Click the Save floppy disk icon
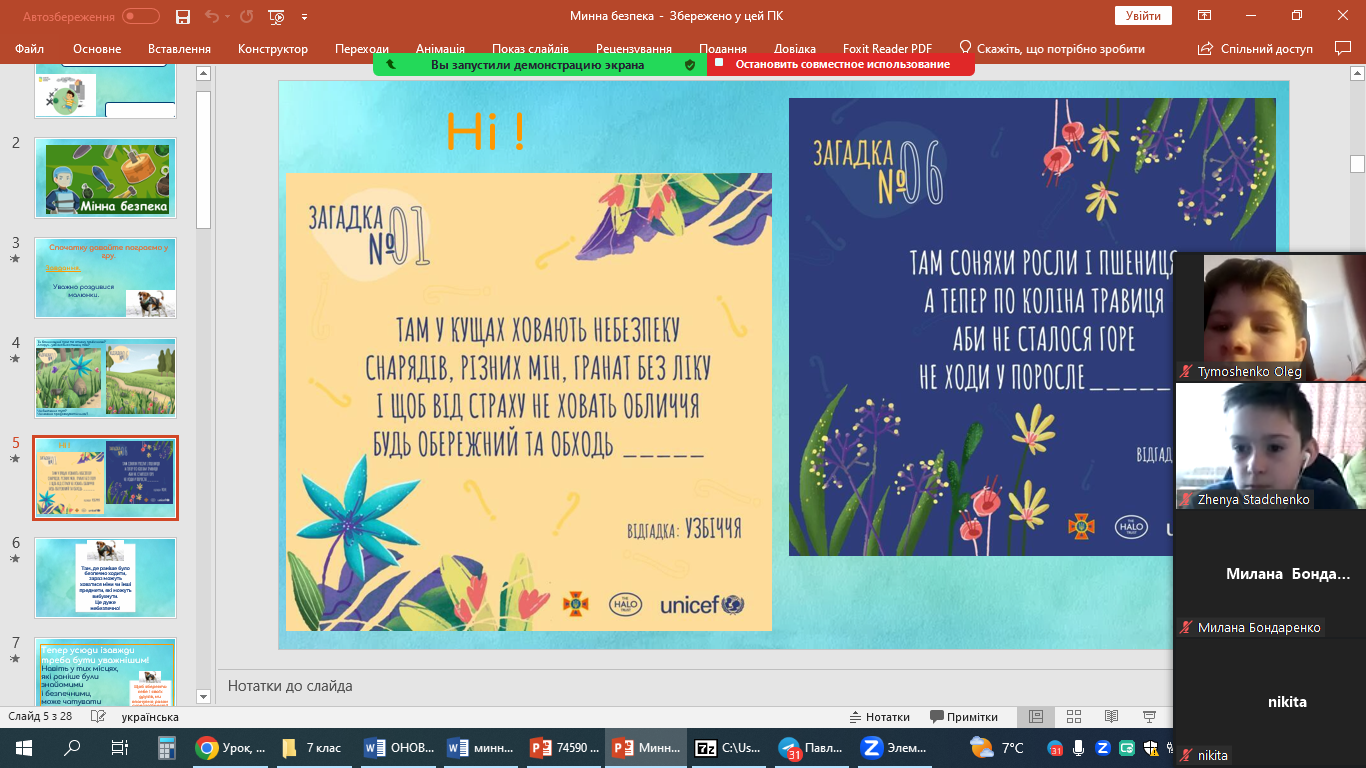The width and height of the screenshot is (1366, 768). 182,16
